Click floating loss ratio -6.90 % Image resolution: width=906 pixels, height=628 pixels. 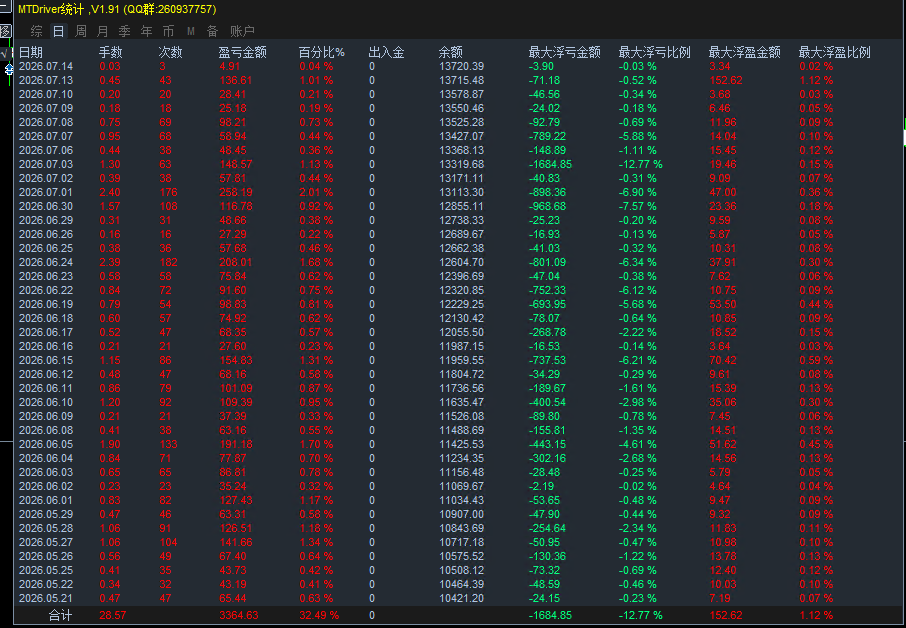(637, 192)
